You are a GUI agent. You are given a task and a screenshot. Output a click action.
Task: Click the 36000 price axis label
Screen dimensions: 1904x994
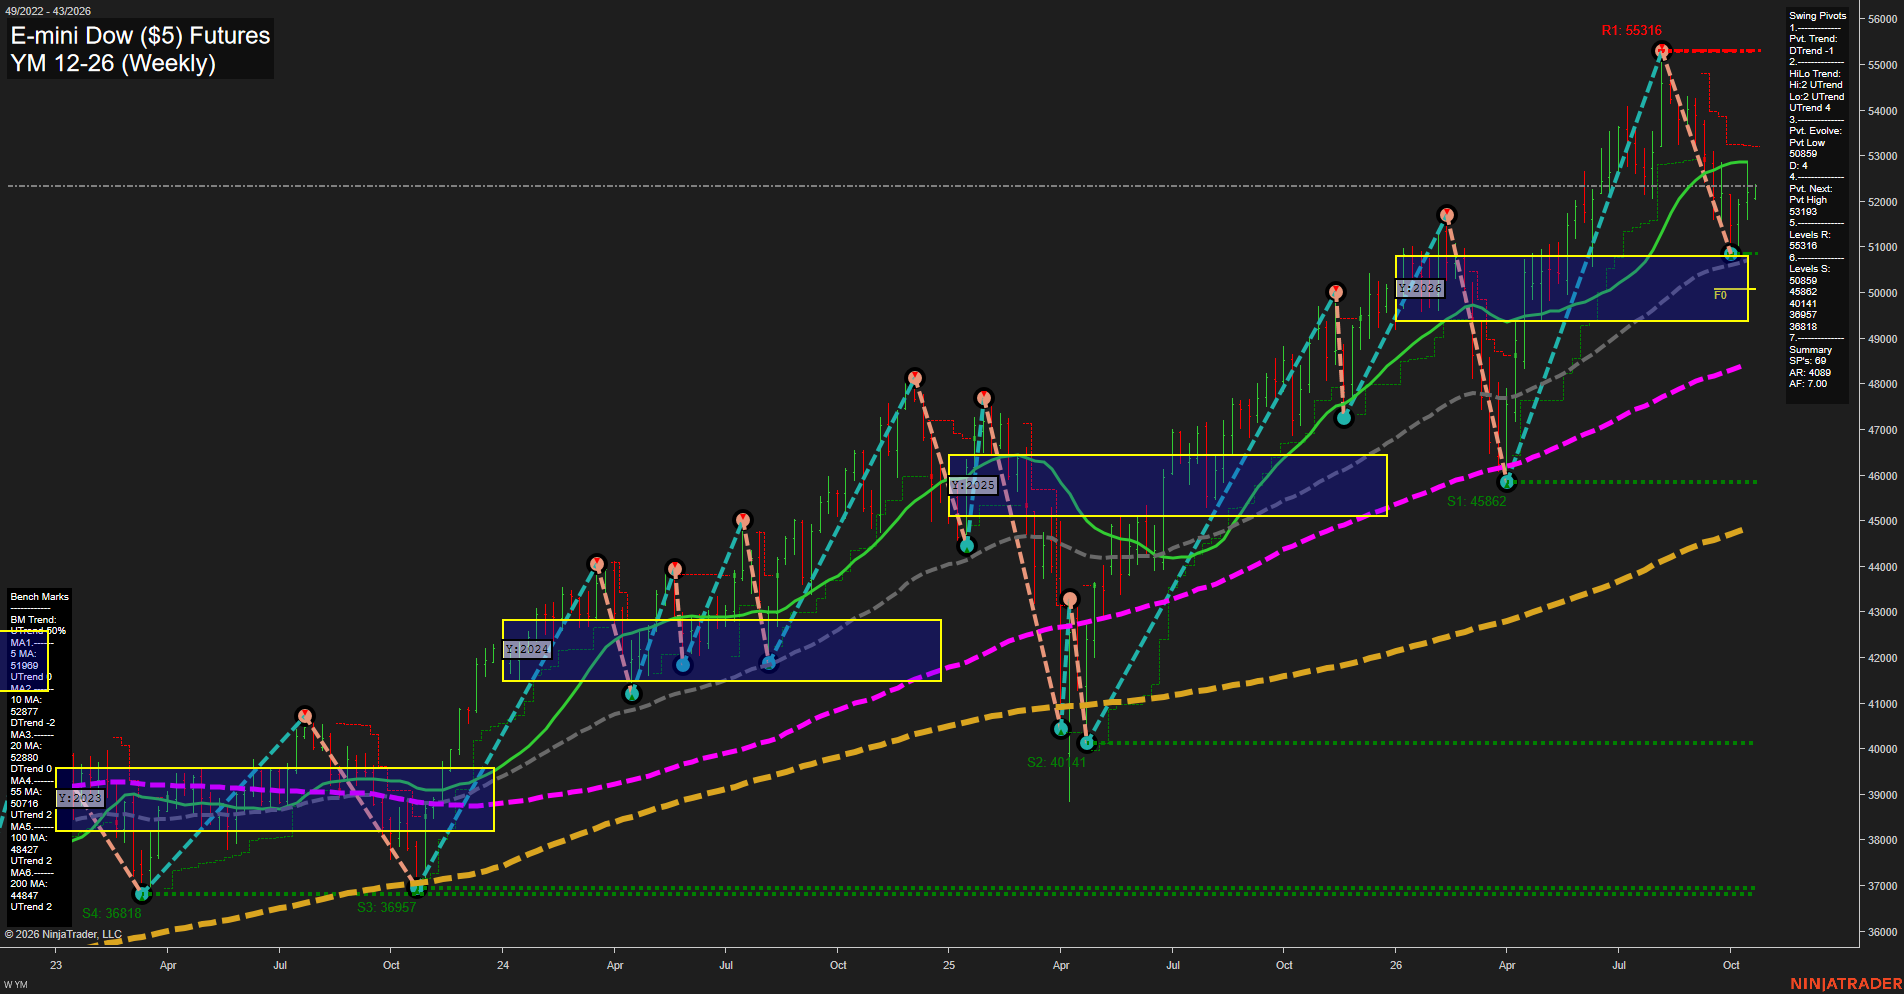point(1882,932)
